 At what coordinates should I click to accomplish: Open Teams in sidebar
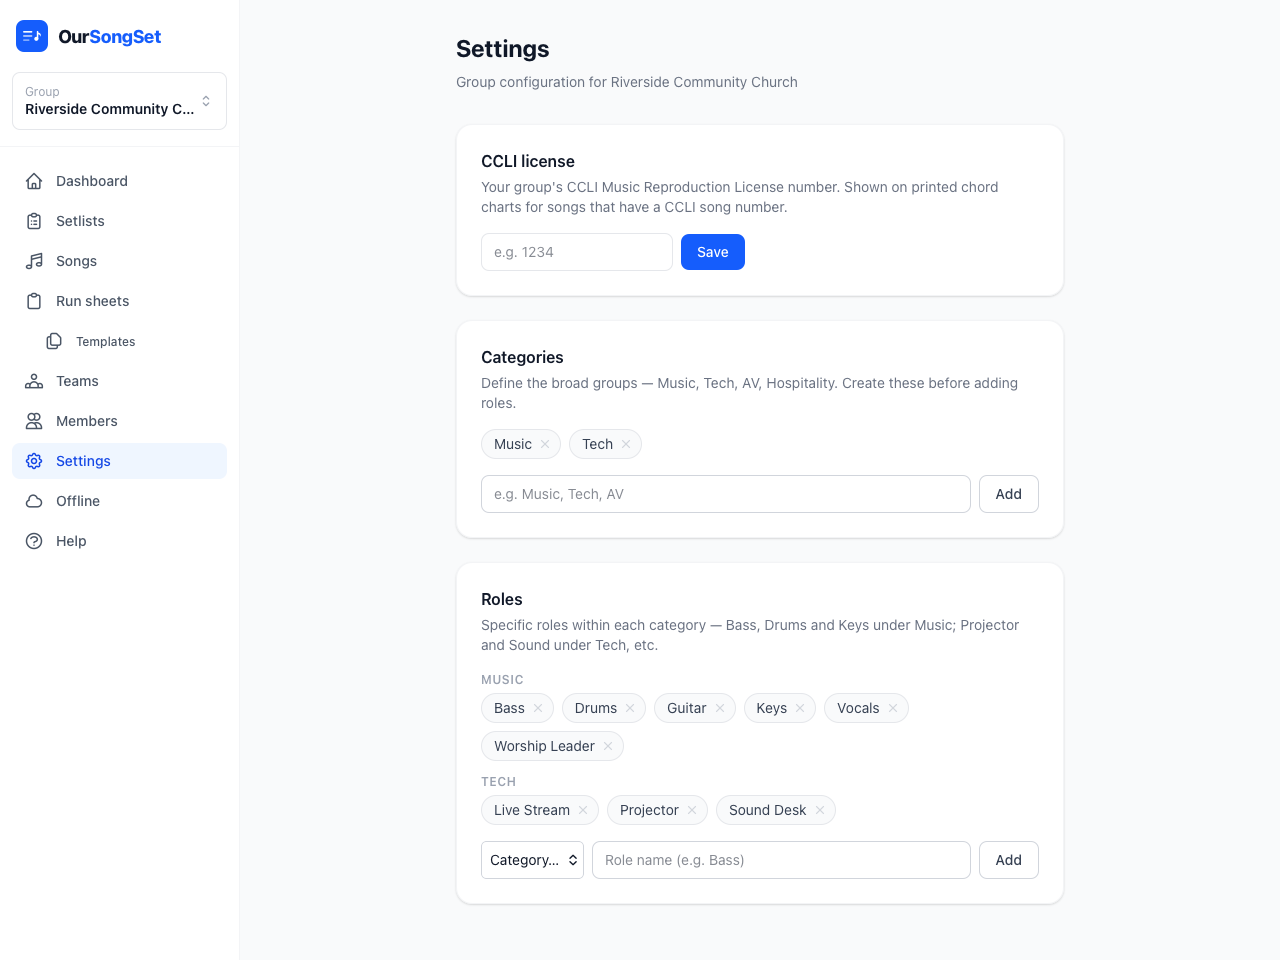click(x=119, y=381)
